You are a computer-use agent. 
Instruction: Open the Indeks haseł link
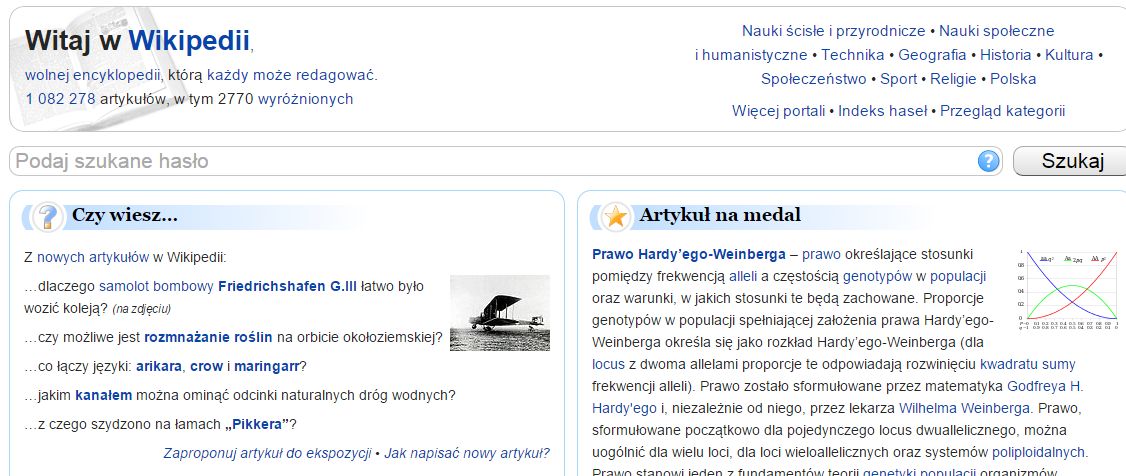[x=883, y=111]
